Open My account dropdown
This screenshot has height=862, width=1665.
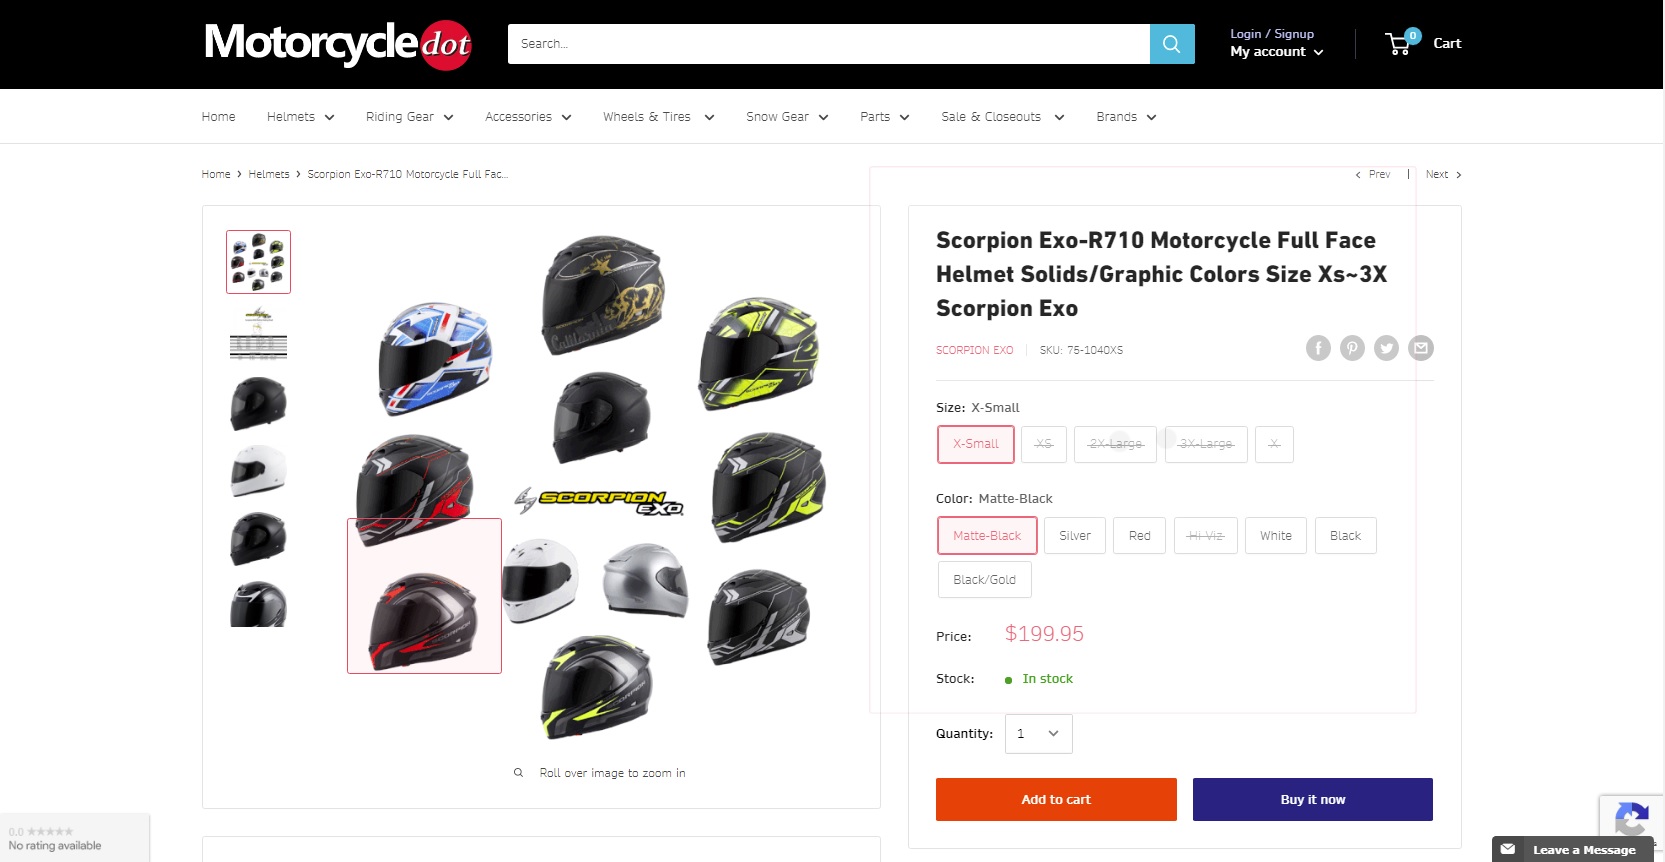pos(1276,52)
